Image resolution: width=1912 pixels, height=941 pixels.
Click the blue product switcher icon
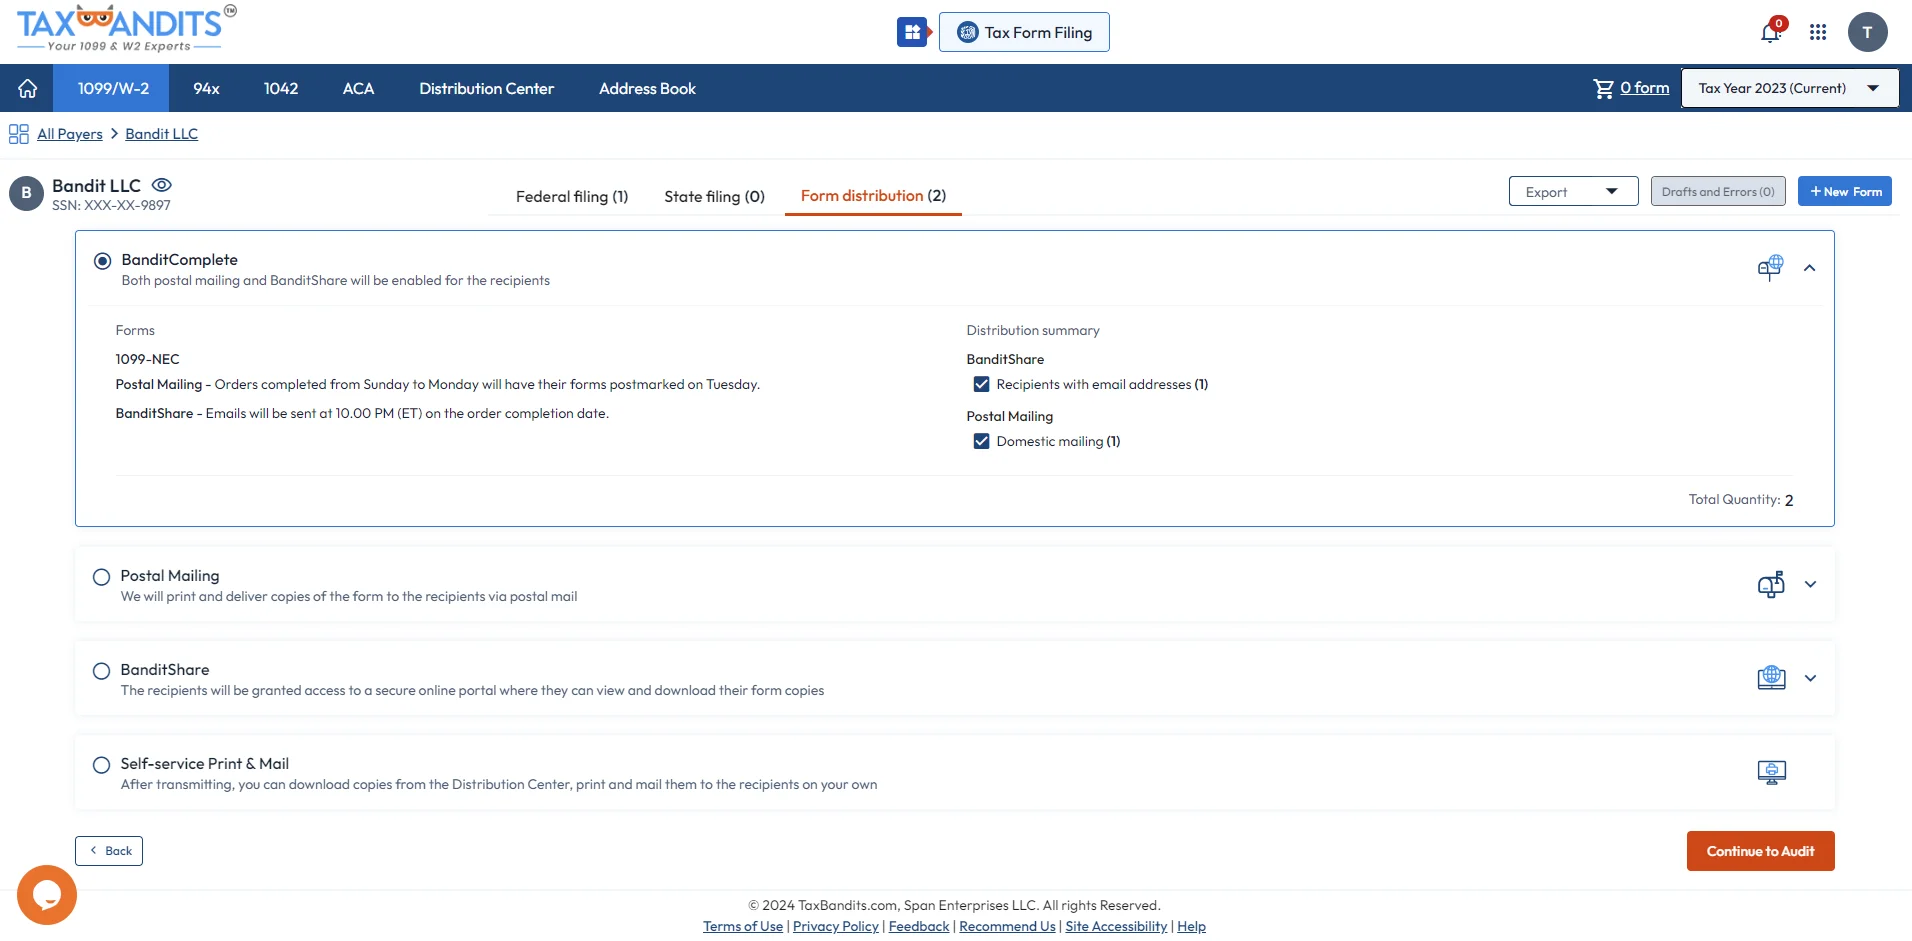[x=912, y=32]
